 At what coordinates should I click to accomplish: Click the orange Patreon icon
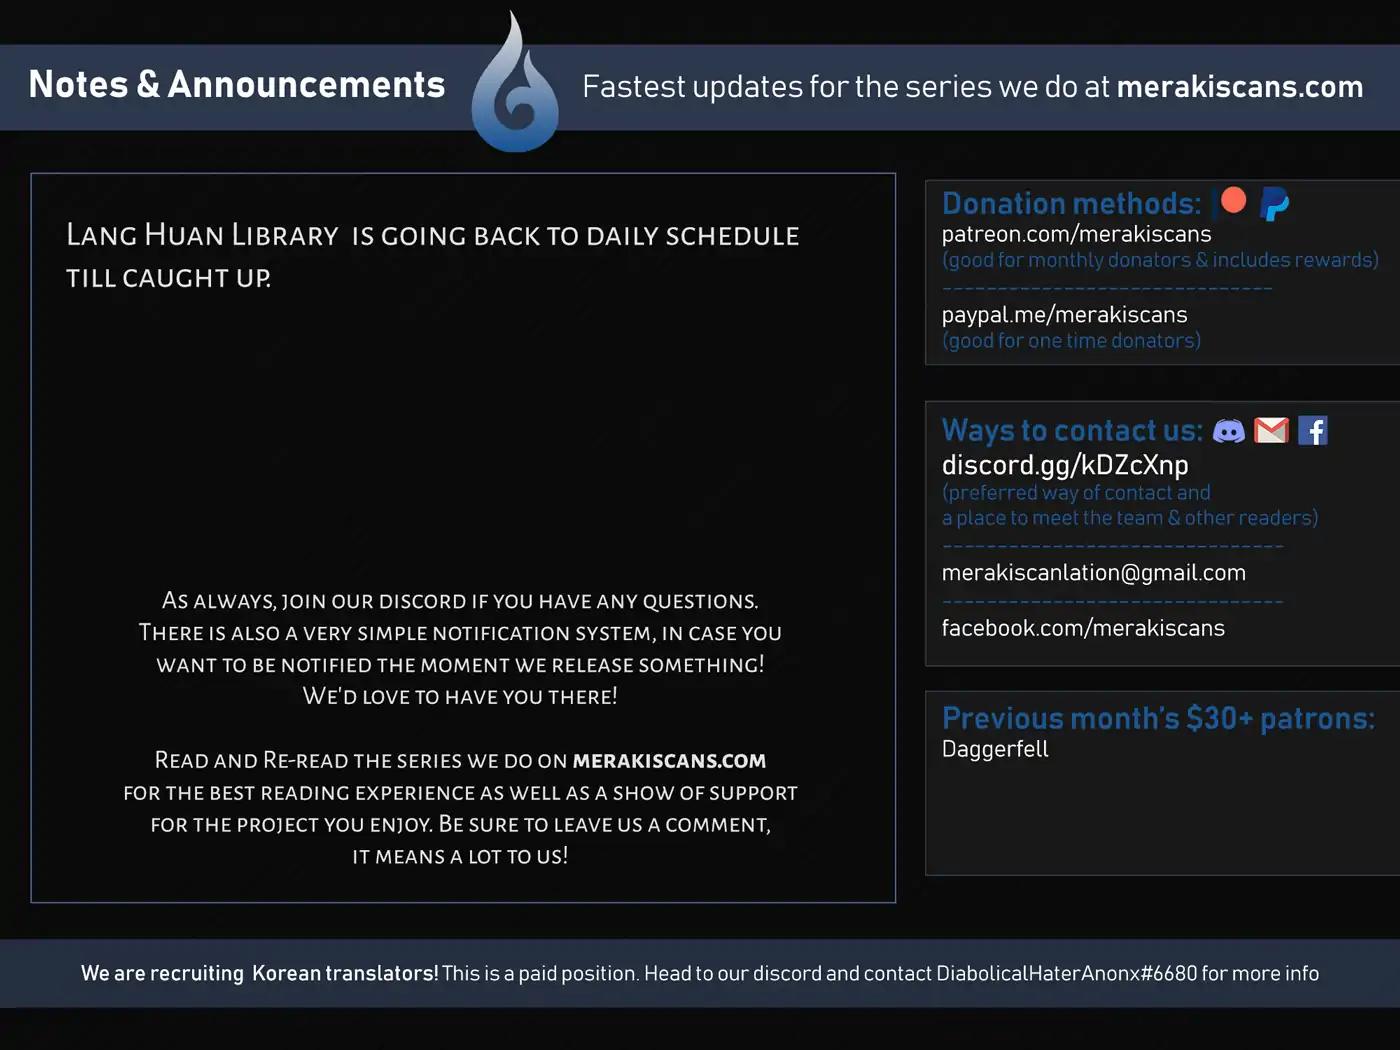click(1233, 201)
